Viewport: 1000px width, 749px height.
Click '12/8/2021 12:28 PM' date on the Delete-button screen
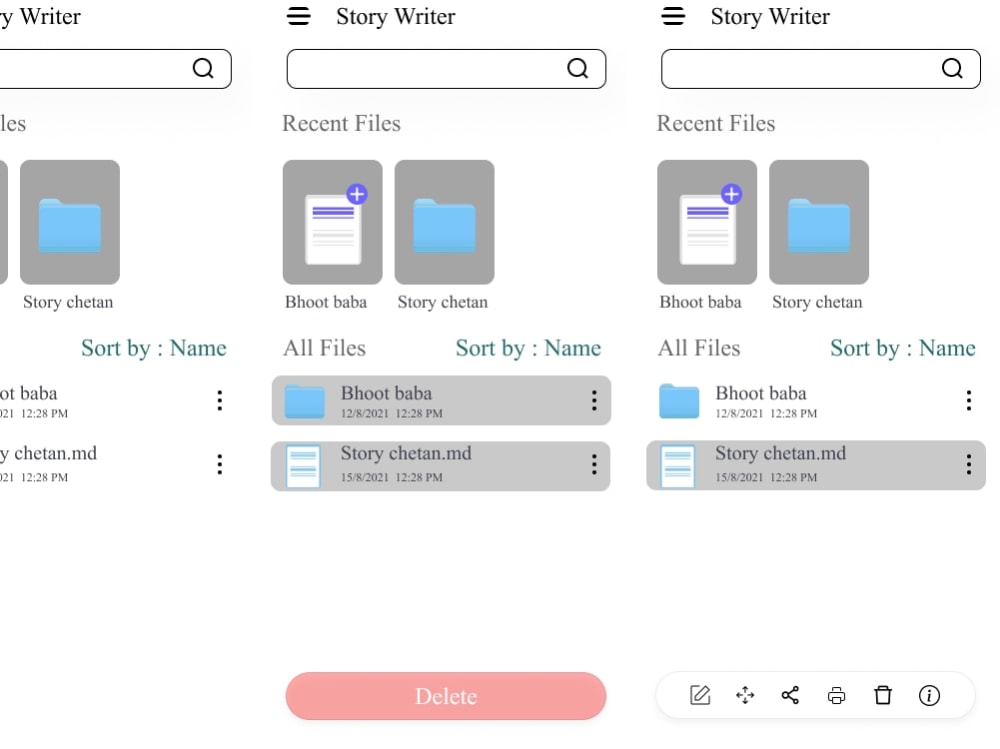tap(392, 413)
